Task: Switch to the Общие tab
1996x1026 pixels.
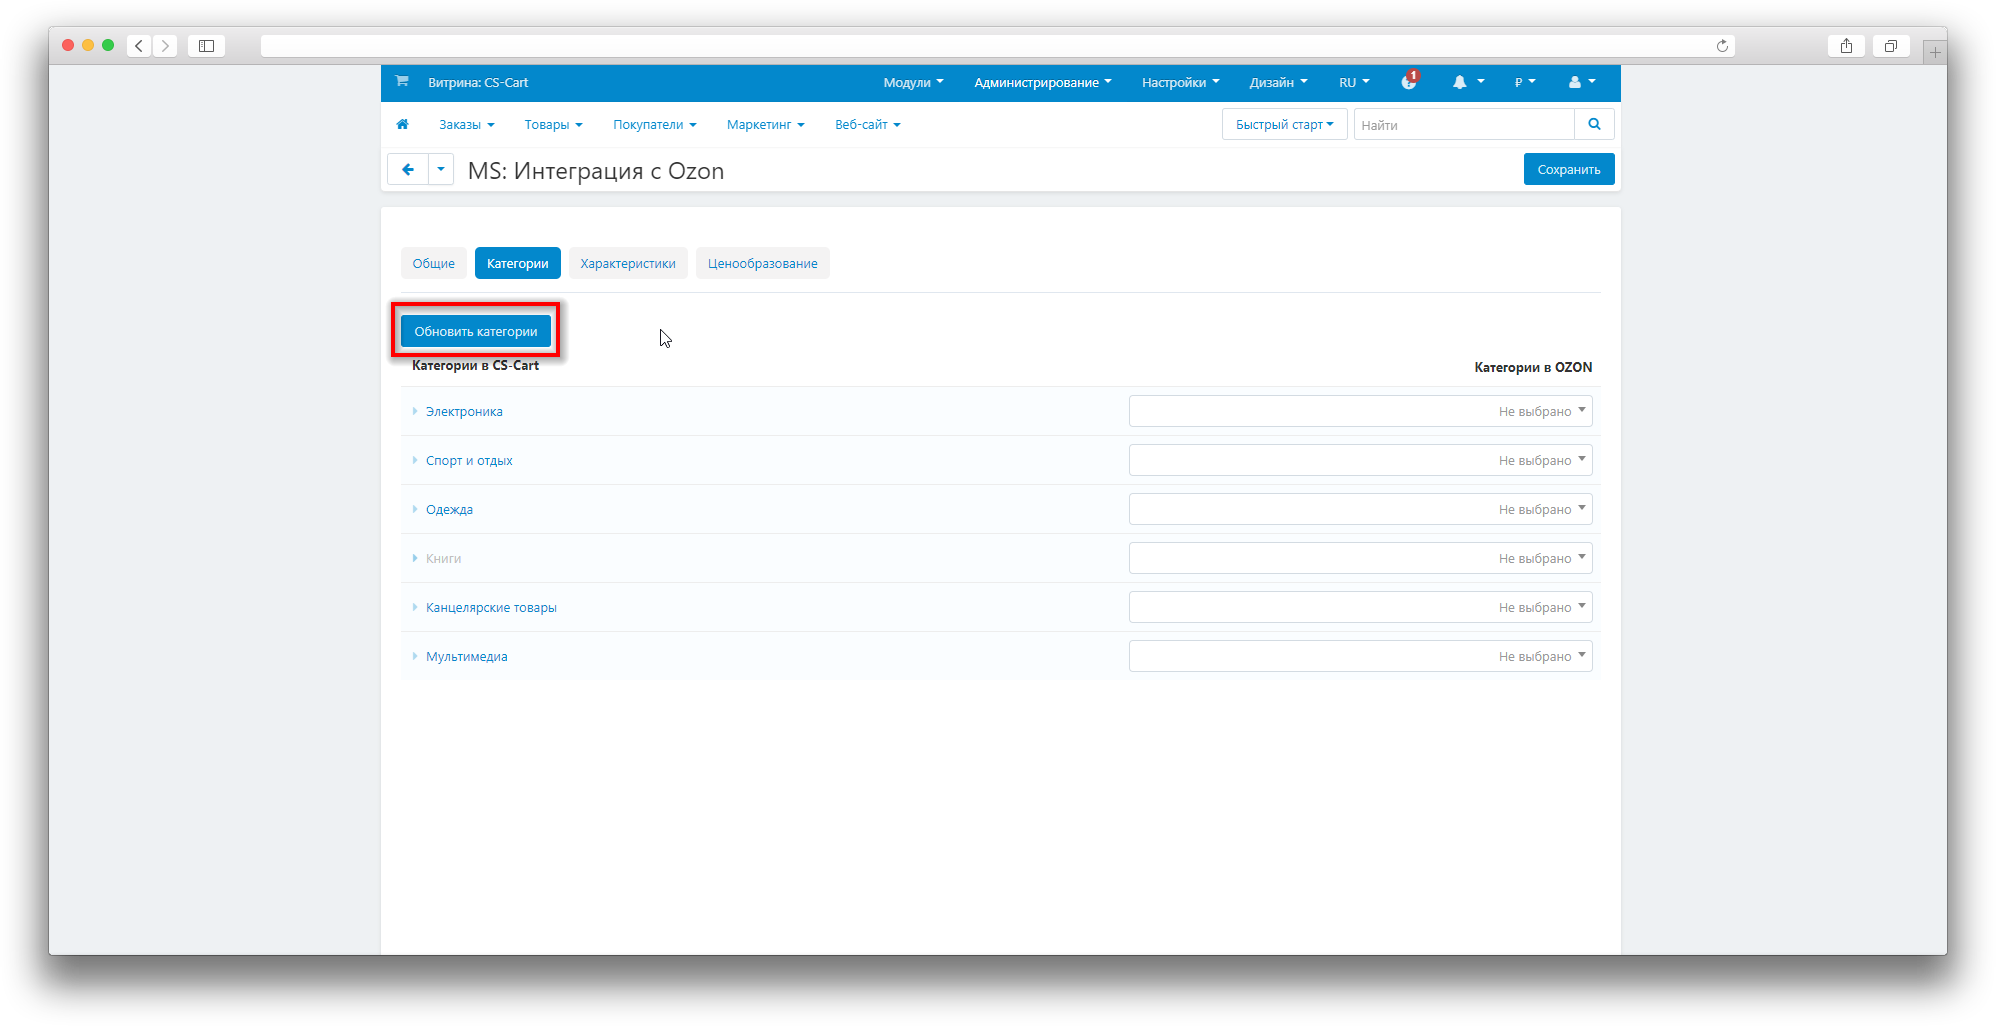Action: (433, 263)
